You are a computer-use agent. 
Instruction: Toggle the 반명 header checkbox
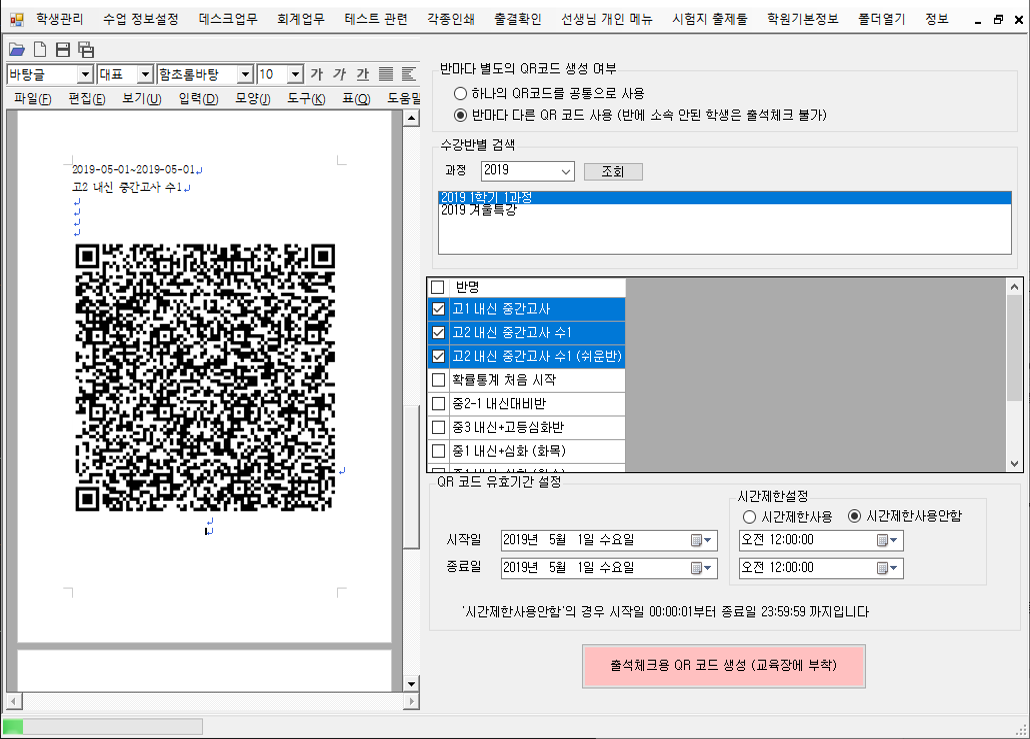tap(437, 287)
